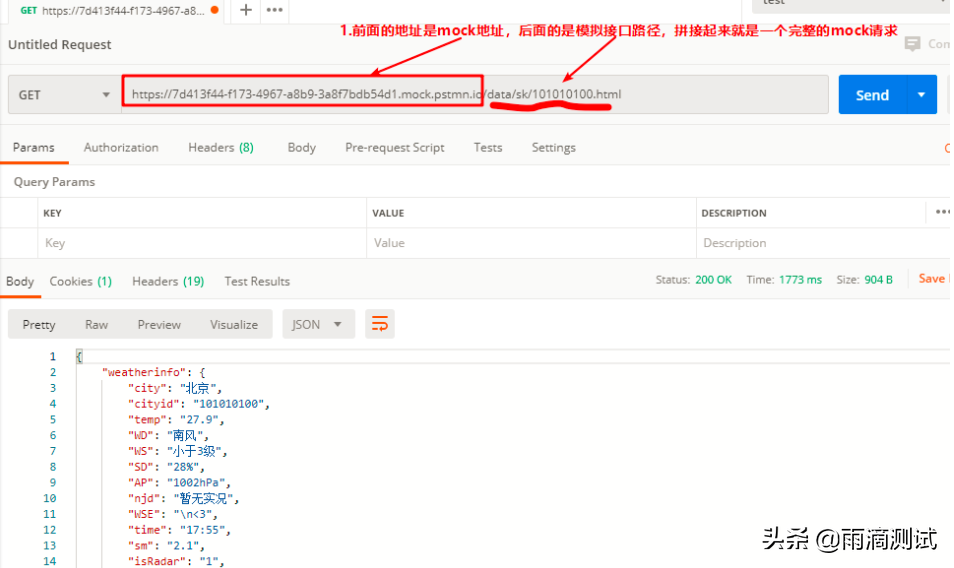Toggle the response line wrap icon
Screen dimensions: 954x568
379,324
